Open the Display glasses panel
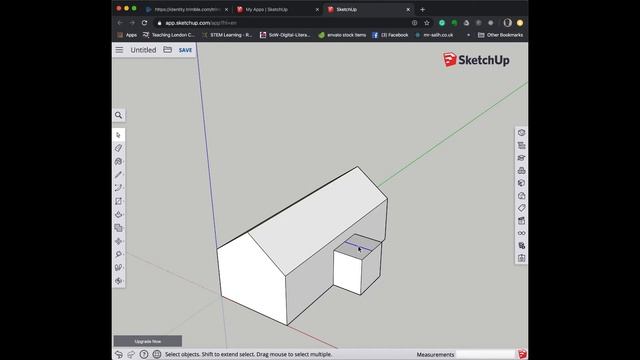 [521, 233]
